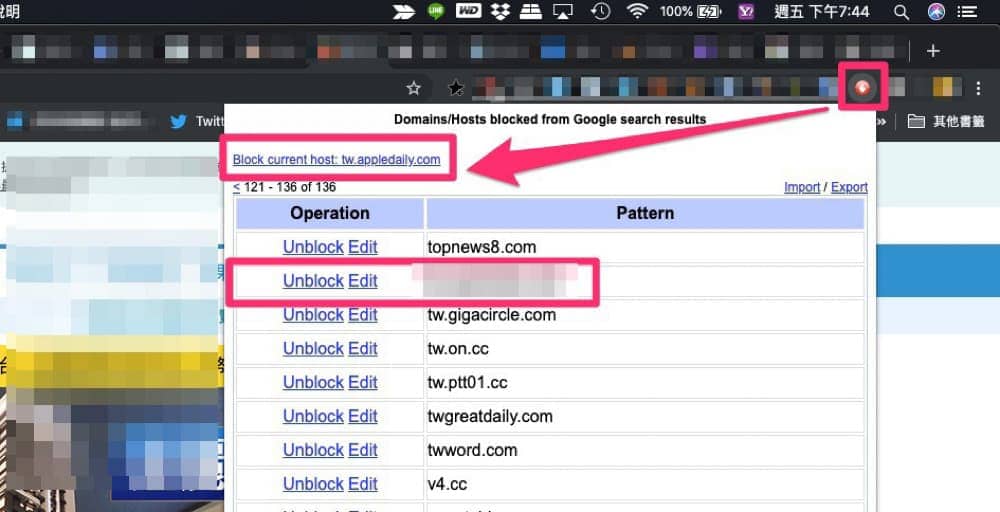This screenshot has height=512, width=1000.
Task: Open the Dropbox menu bar icon
Action: tap(500, 11)
